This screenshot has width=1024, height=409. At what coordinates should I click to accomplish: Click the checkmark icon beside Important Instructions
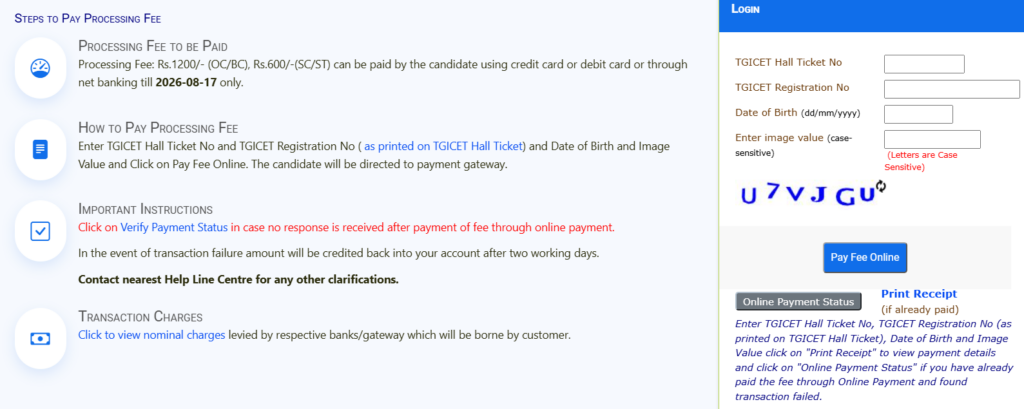click(x=40, y=231)
